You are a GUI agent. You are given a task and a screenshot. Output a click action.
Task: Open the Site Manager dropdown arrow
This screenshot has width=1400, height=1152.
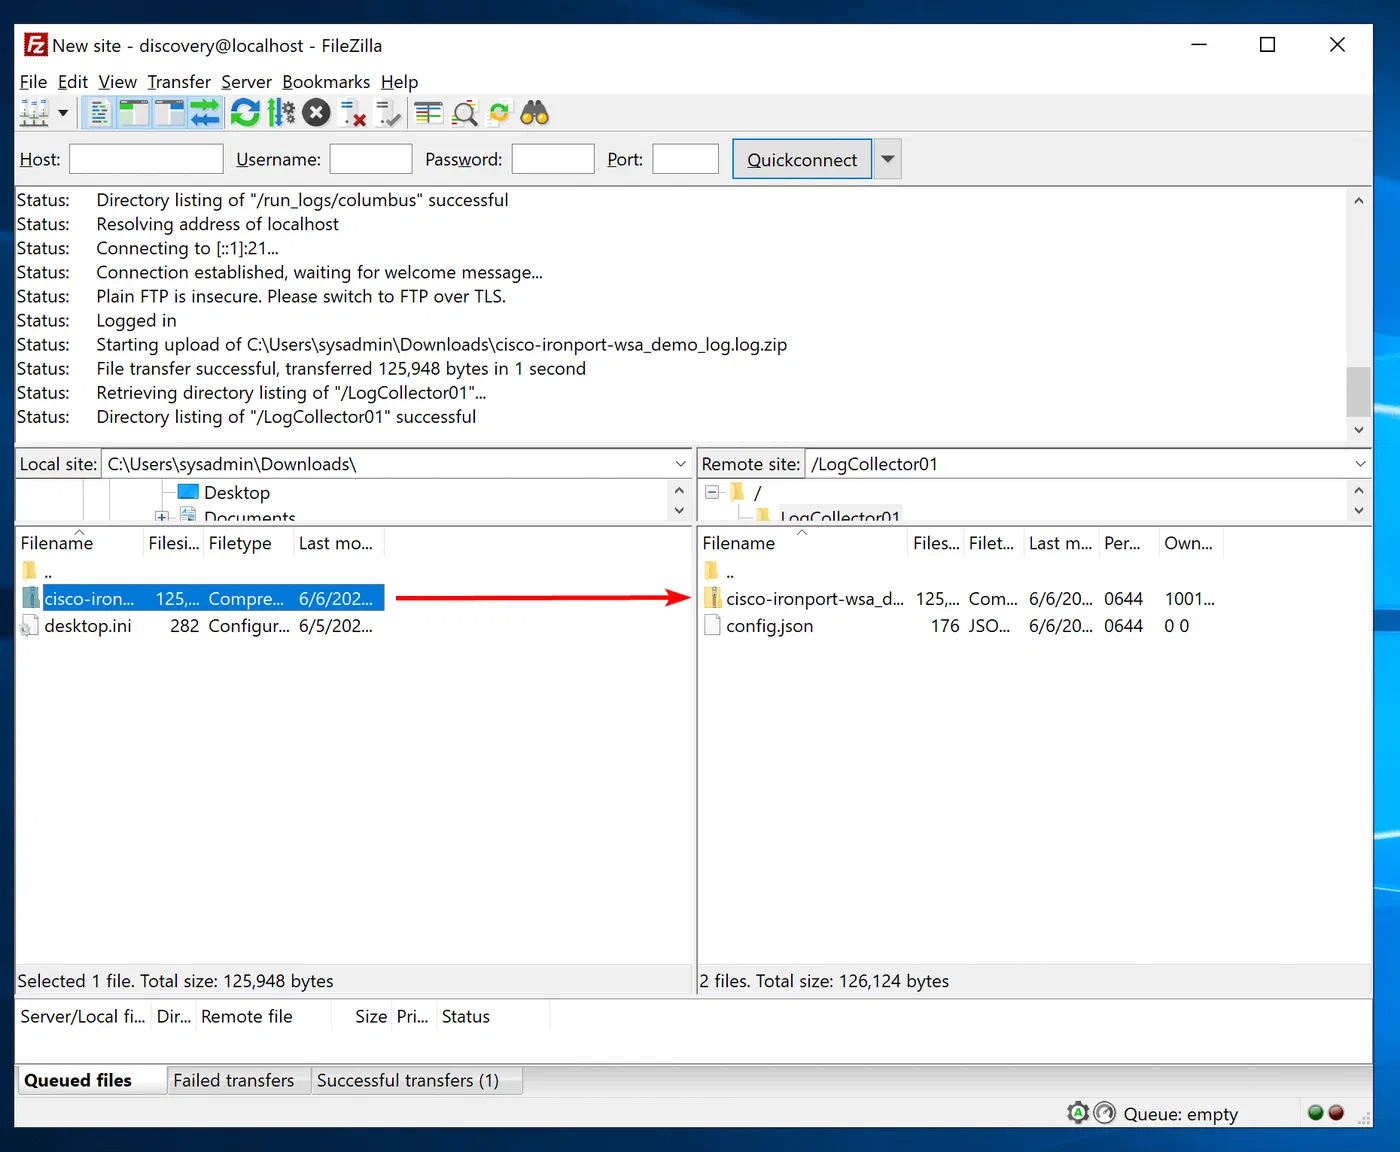click(63, 113)
